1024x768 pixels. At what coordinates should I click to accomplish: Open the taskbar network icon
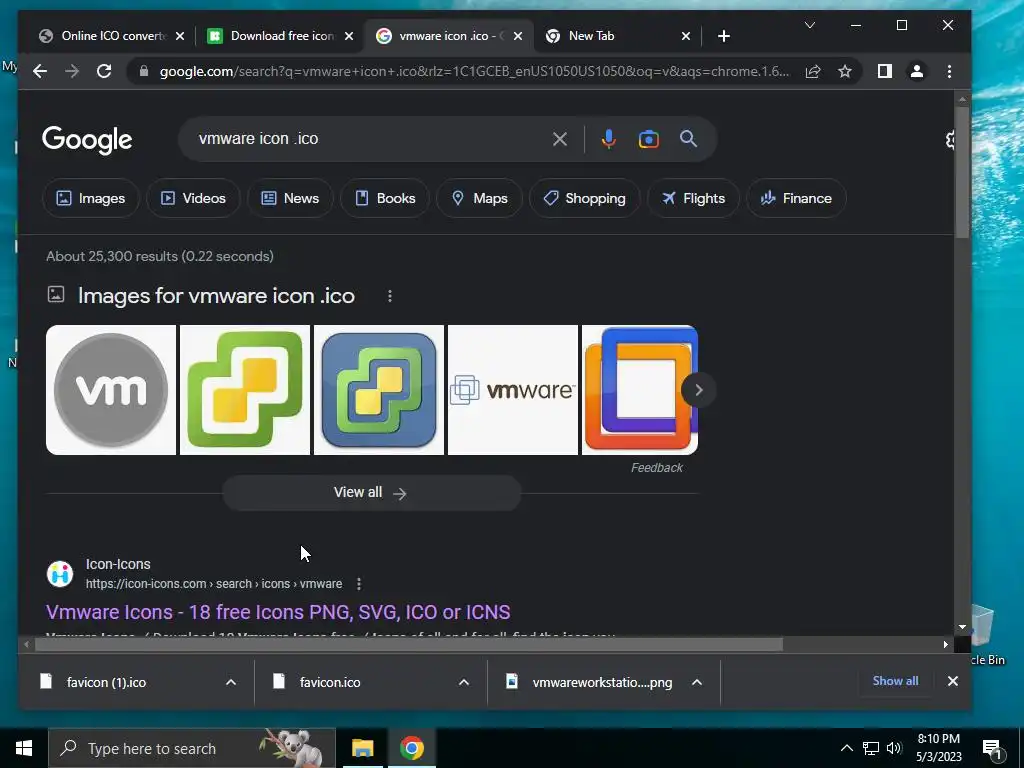point(871,748)
